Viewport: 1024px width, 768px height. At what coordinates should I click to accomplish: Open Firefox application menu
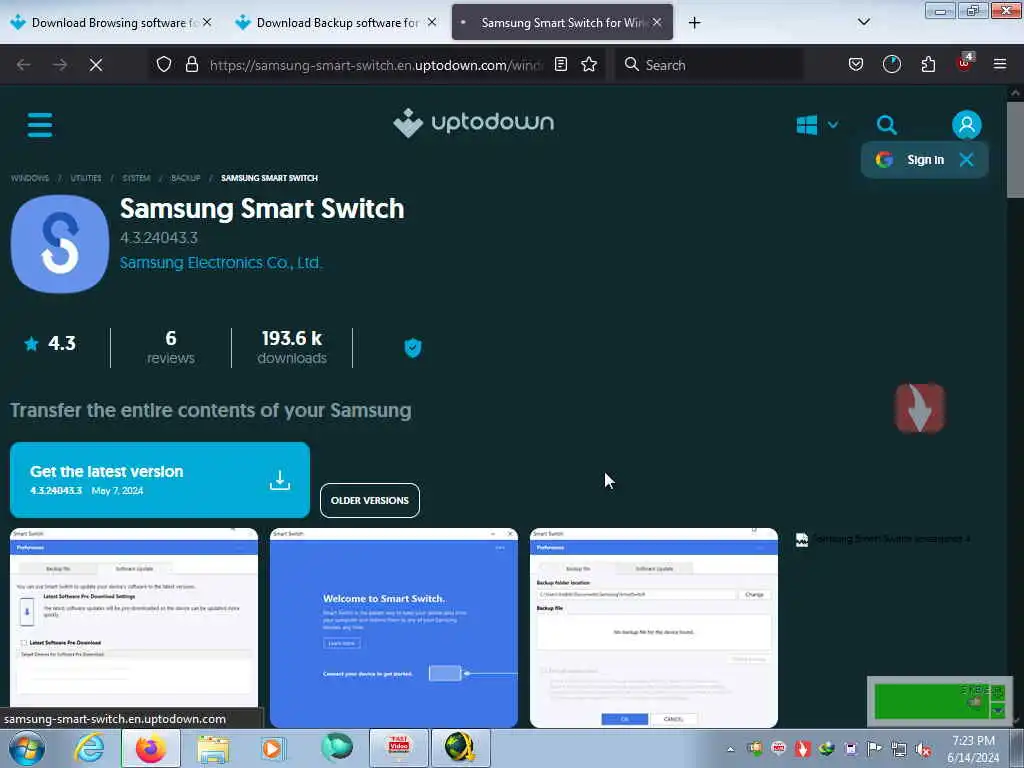coord(1000,64)
